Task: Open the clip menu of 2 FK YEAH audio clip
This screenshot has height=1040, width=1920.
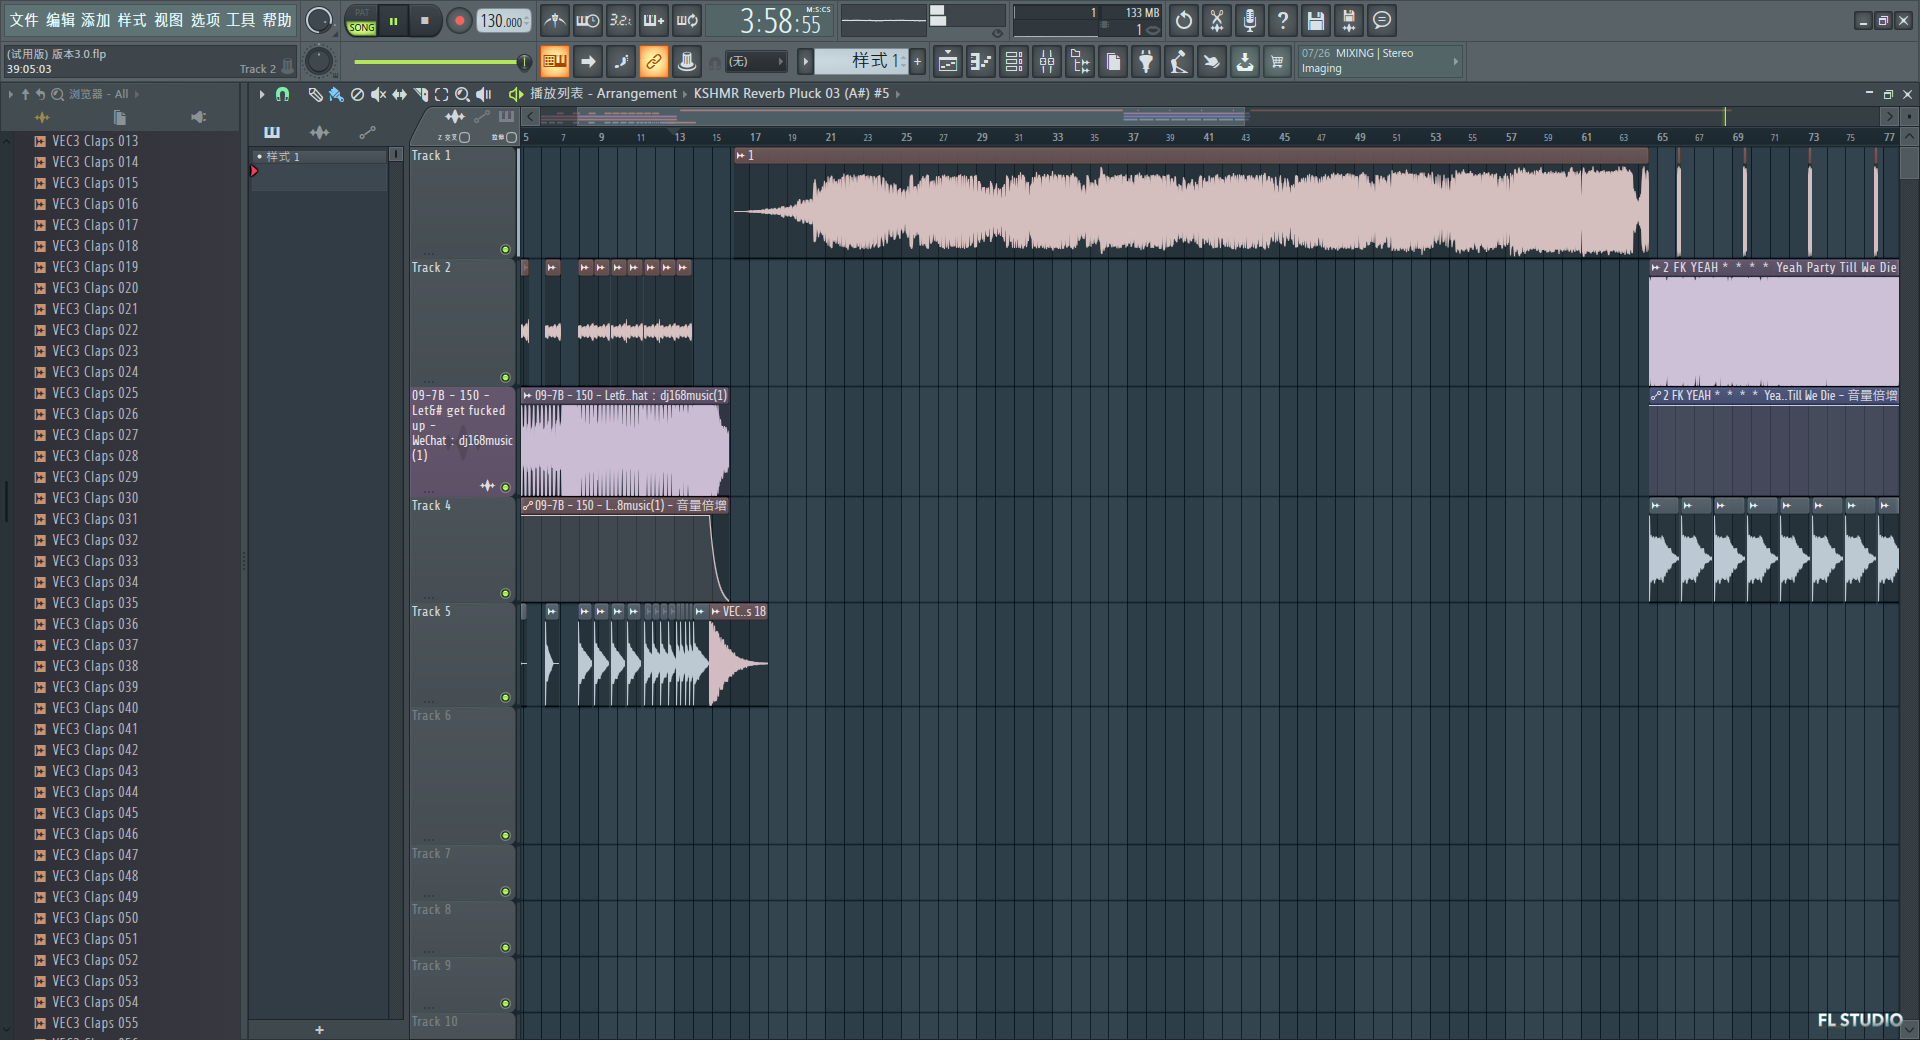Action: pos(1656,268)
